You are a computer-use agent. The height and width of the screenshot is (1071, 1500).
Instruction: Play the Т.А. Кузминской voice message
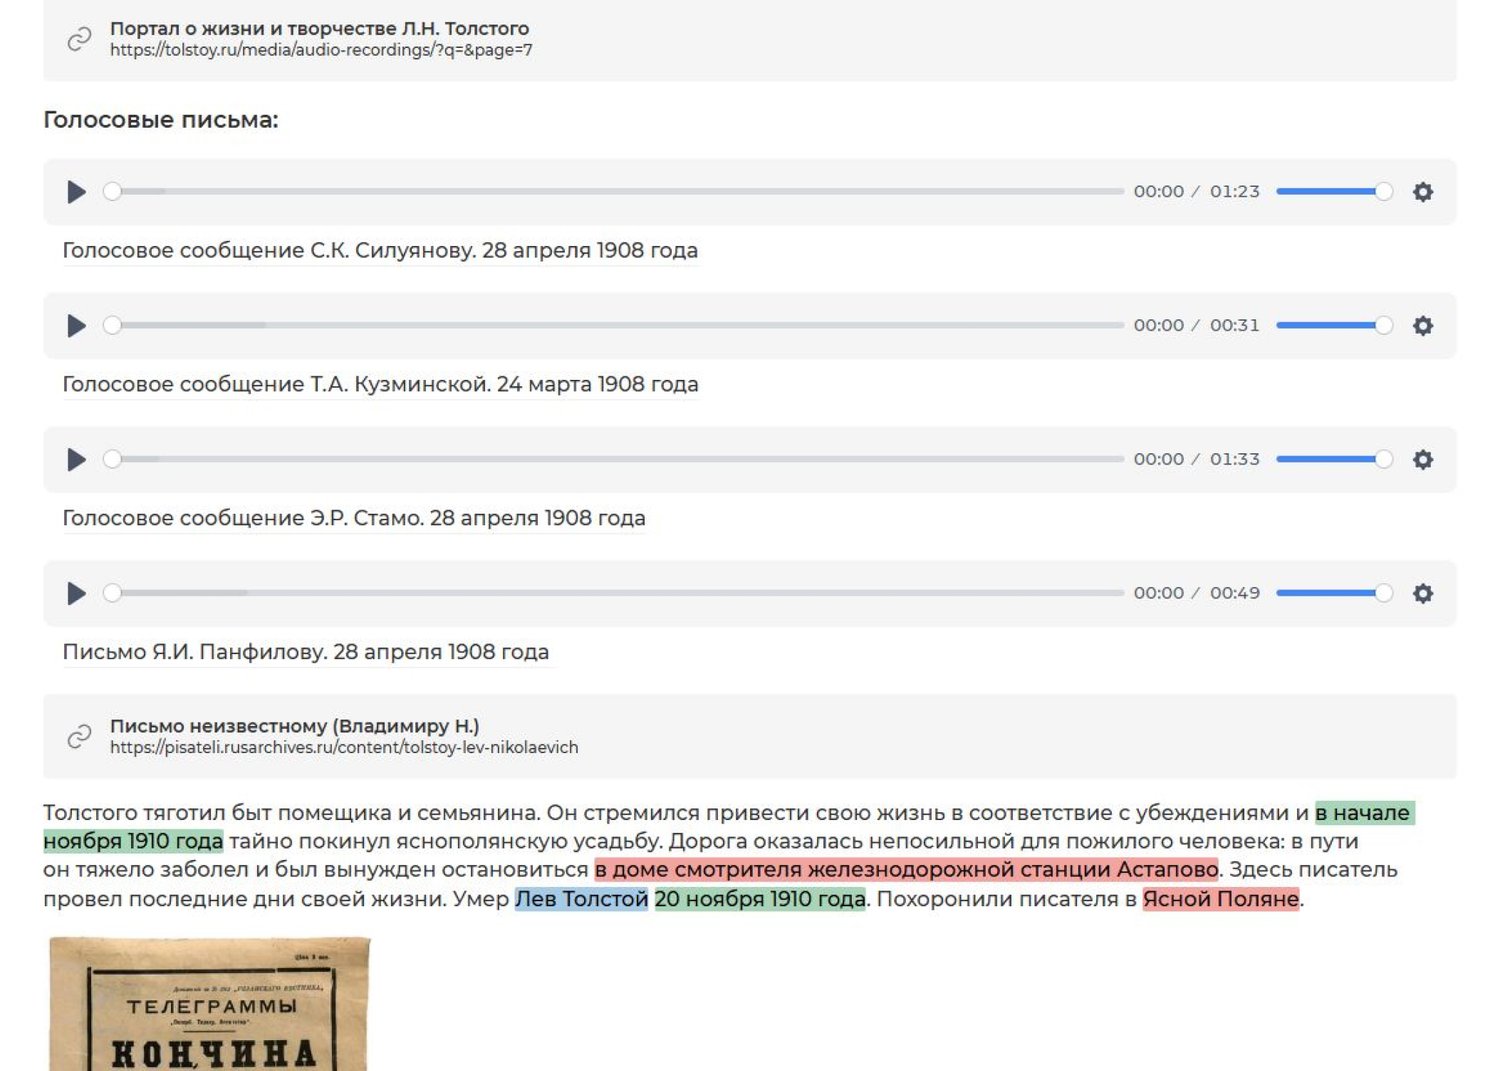[76, 326]
